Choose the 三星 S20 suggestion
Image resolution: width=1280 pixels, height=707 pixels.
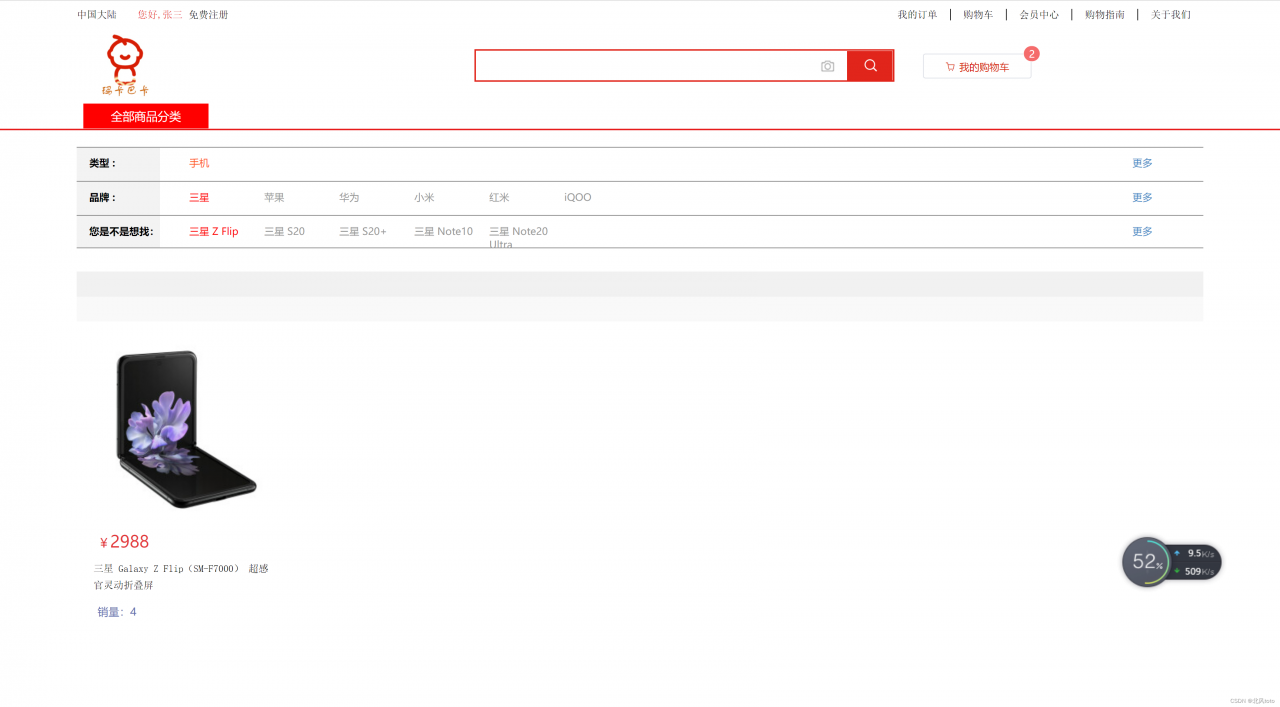point(284,231)
